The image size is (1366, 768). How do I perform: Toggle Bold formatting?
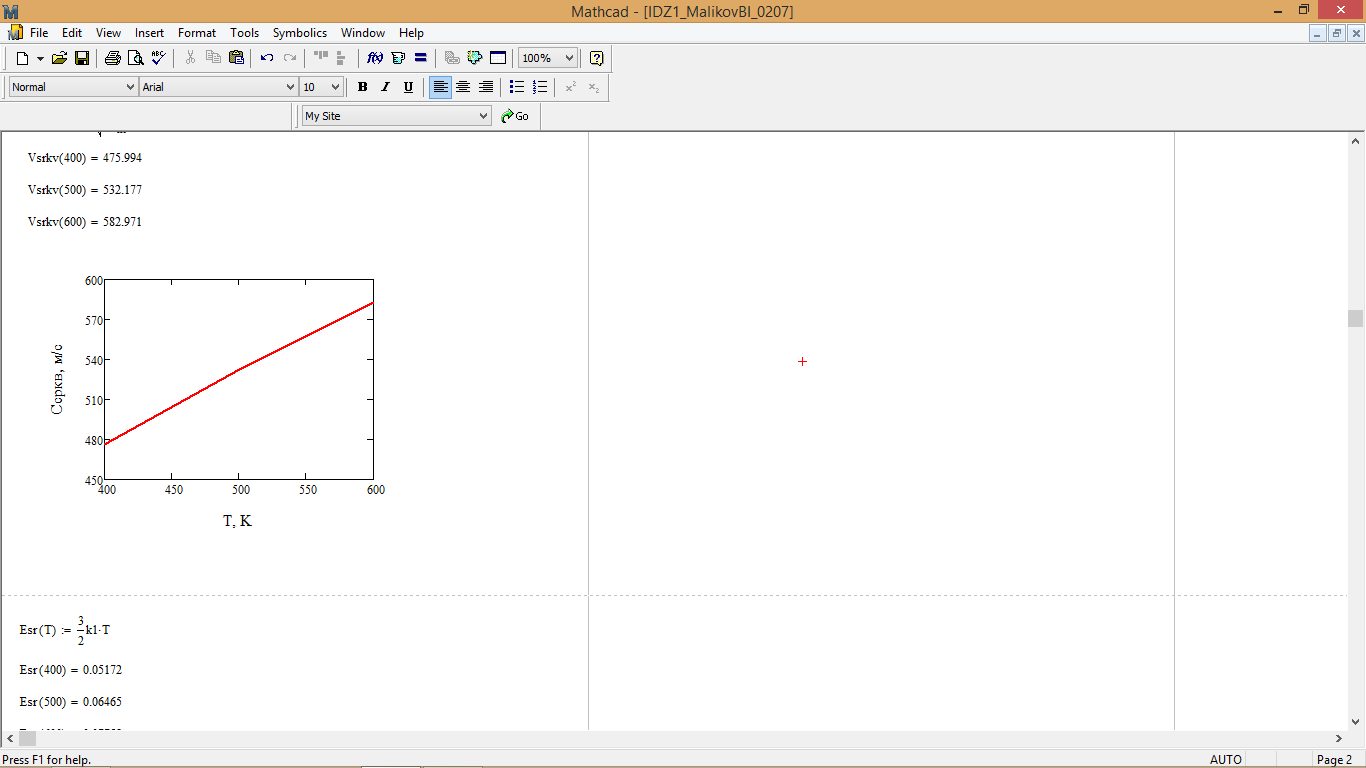point(362,87)
